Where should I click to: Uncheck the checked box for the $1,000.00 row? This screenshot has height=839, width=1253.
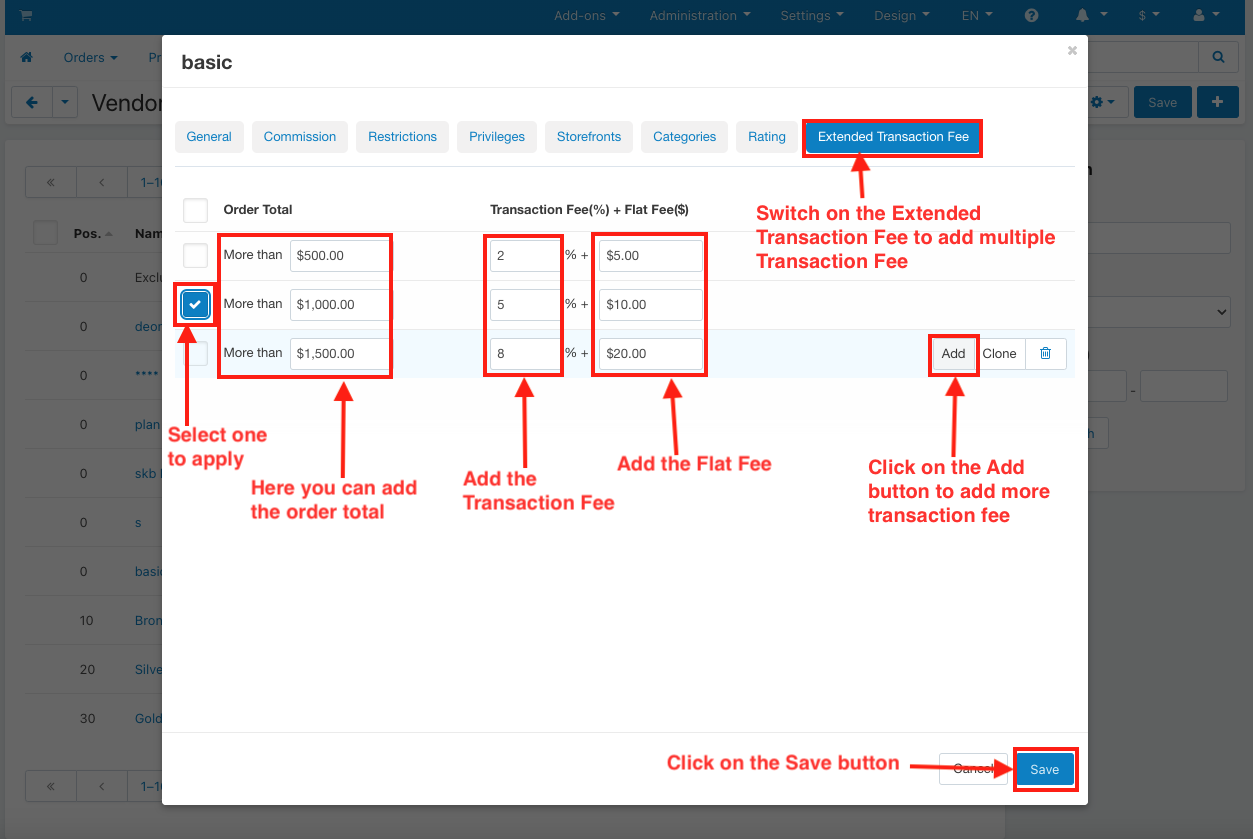[195, 304]
